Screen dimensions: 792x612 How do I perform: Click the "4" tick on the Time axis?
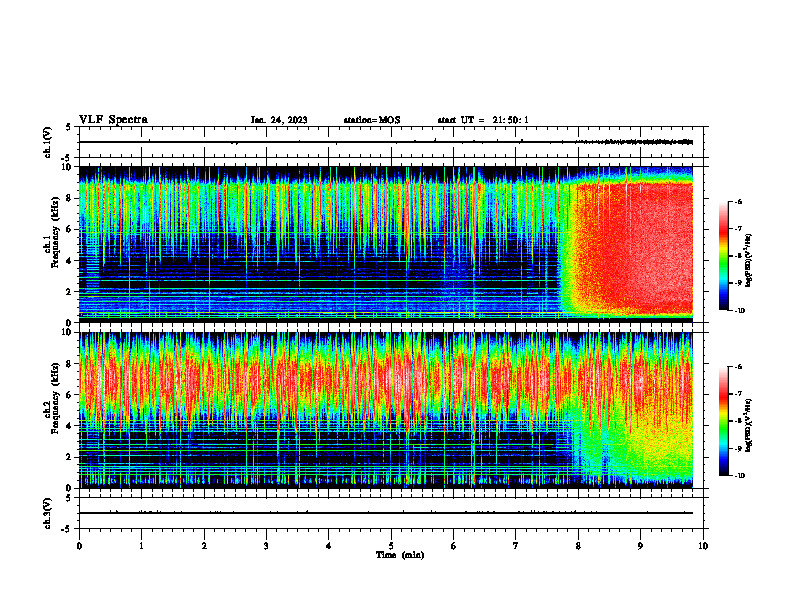tap(329, 546)
